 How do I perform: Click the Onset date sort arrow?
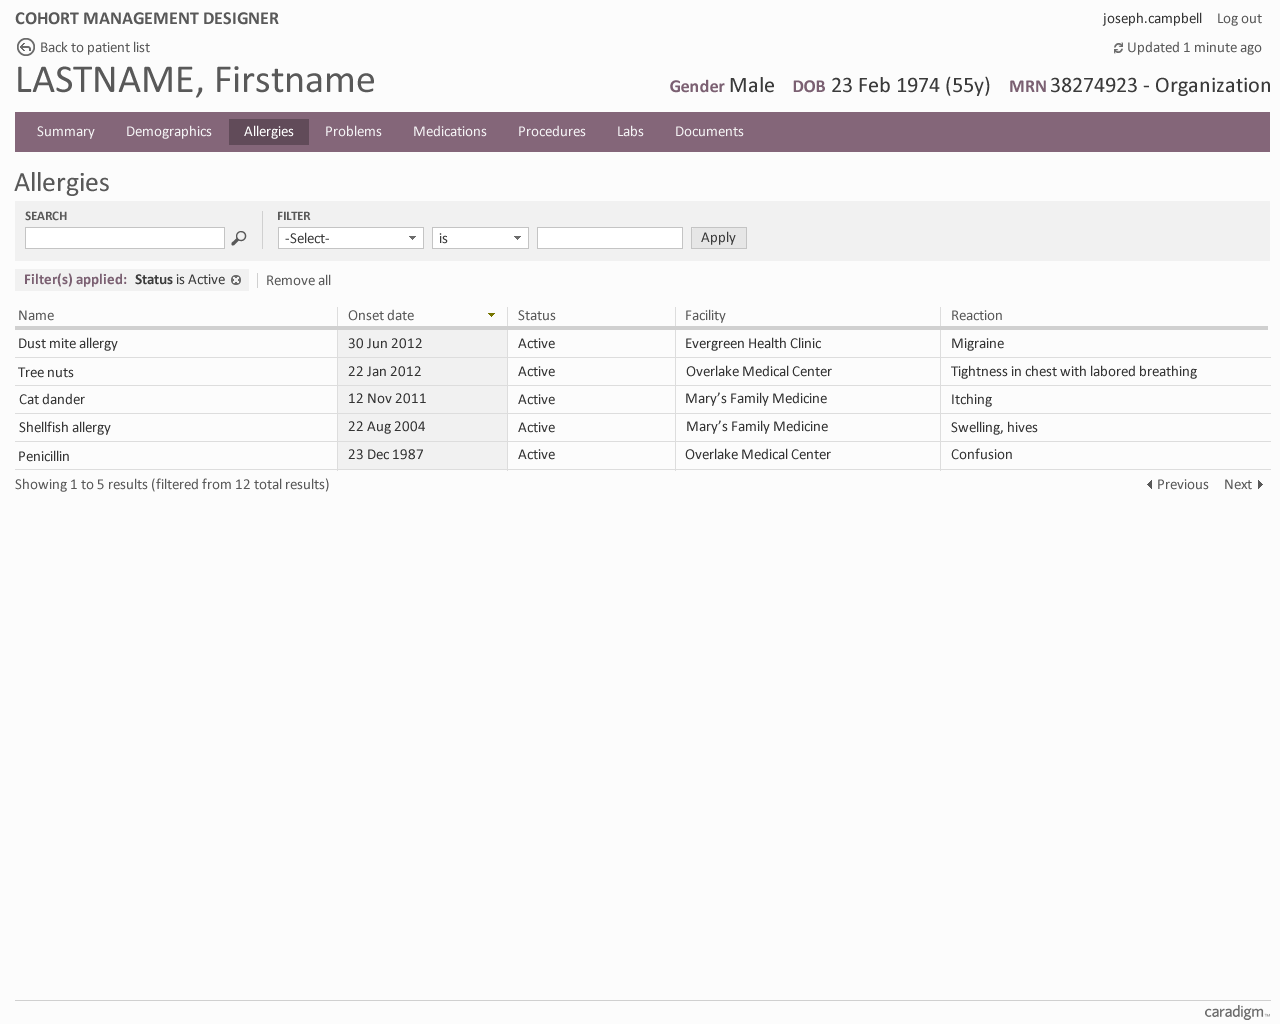point(491,315)
